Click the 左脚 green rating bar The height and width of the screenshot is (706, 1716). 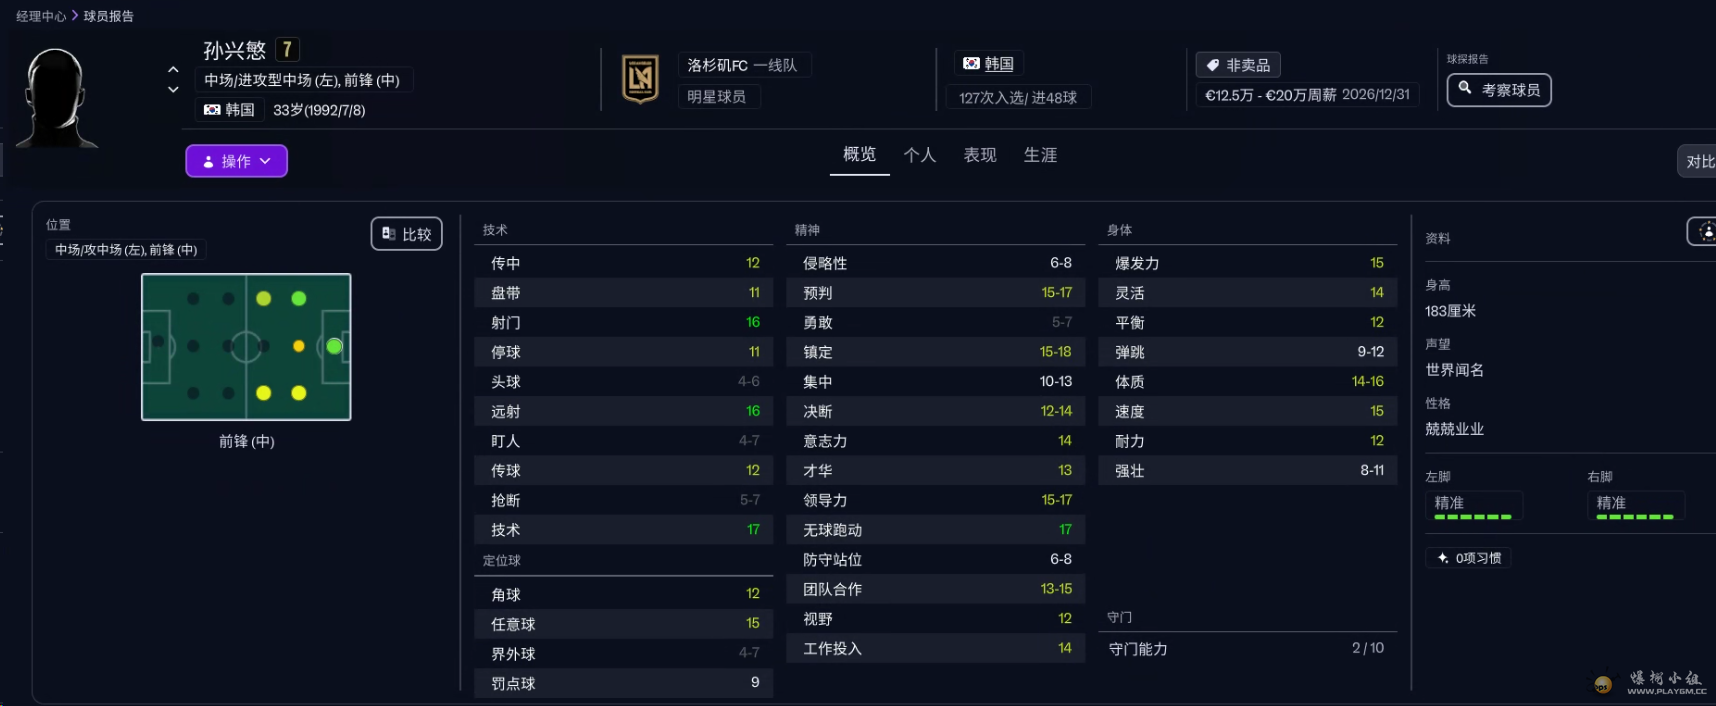pyautogui.click(x=1472, y=517)
